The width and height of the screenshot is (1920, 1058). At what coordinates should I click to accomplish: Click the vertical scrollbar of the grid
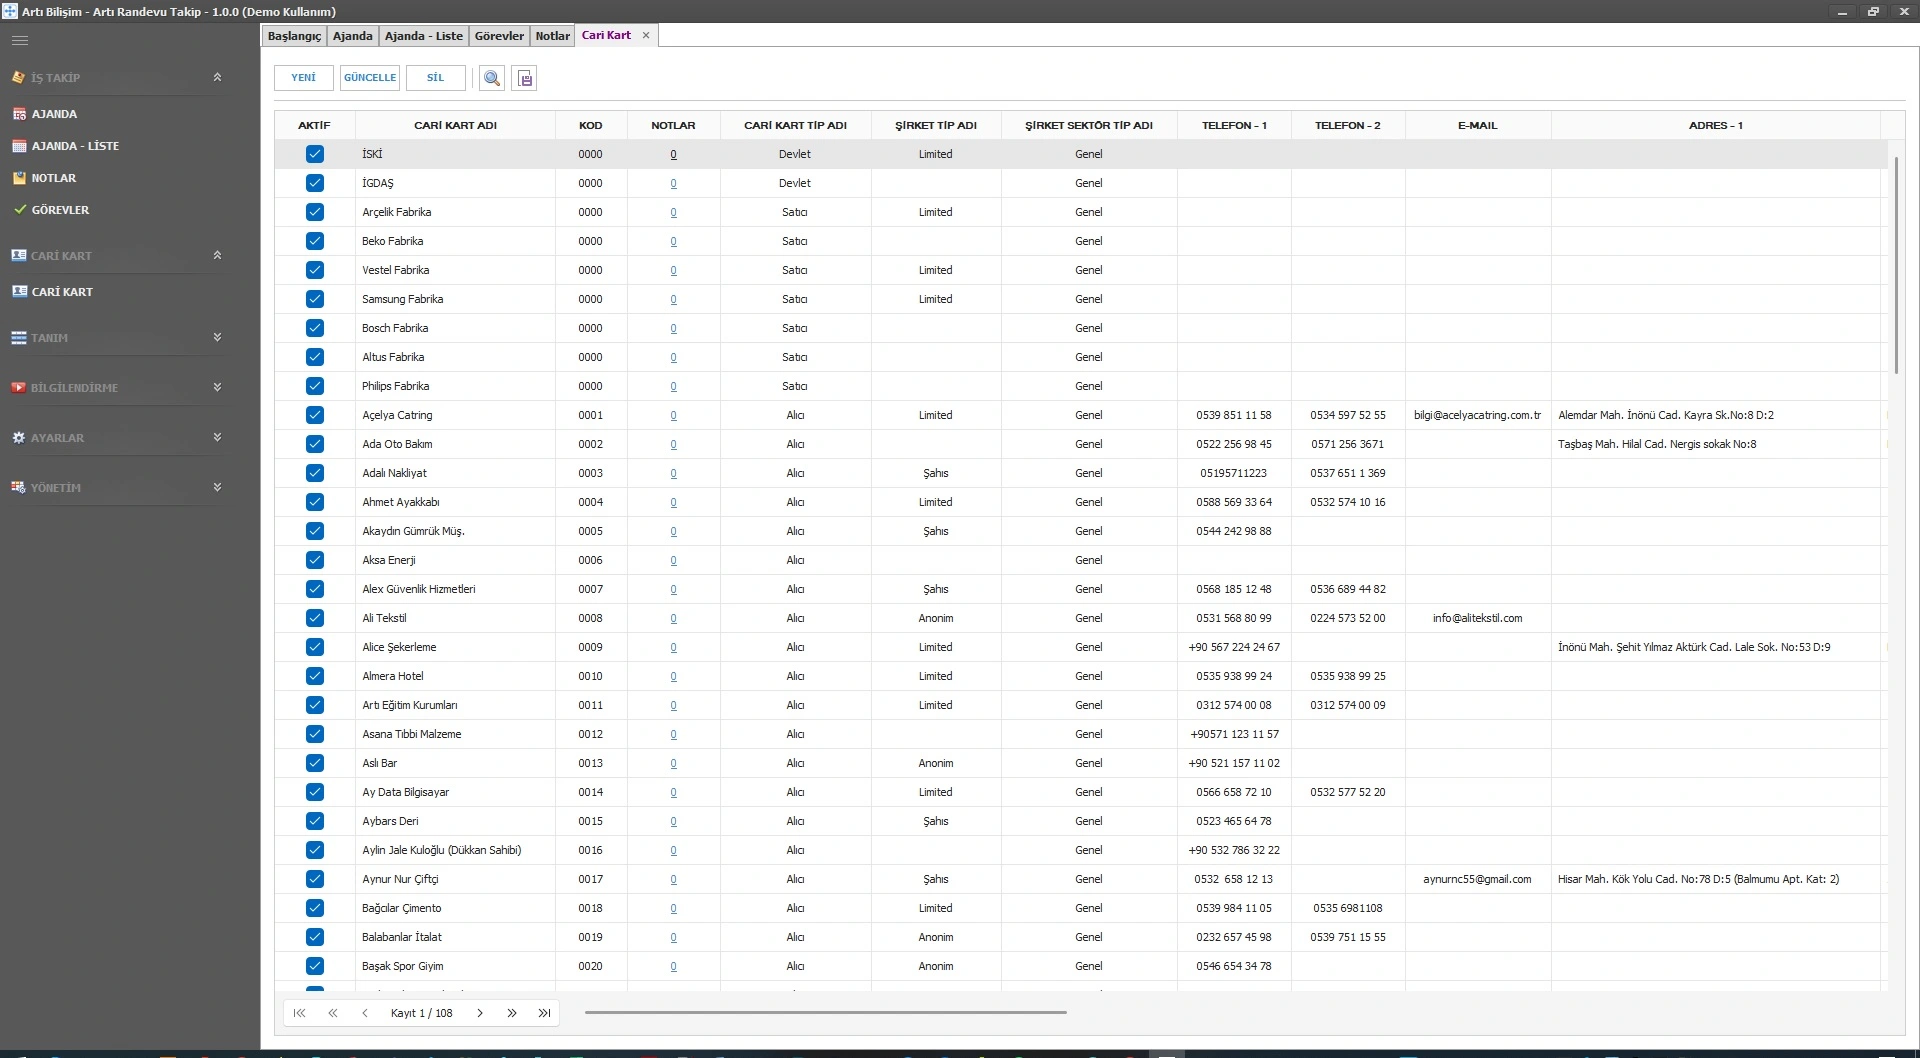point(1896,265)
